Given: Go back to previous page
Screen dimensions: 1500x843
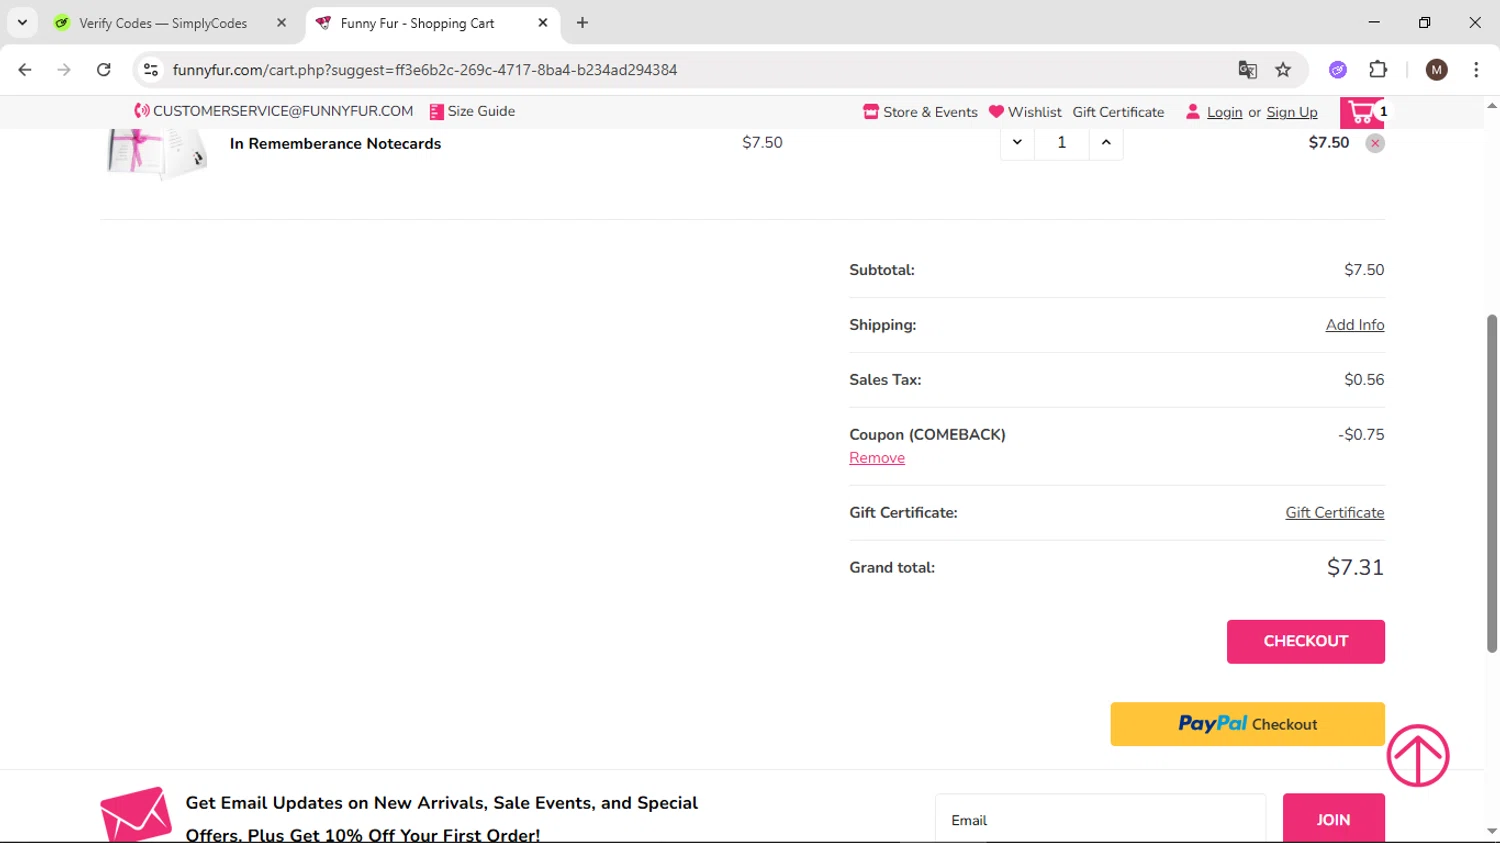Looking at the screenshot, I should [x=25, y=70].
